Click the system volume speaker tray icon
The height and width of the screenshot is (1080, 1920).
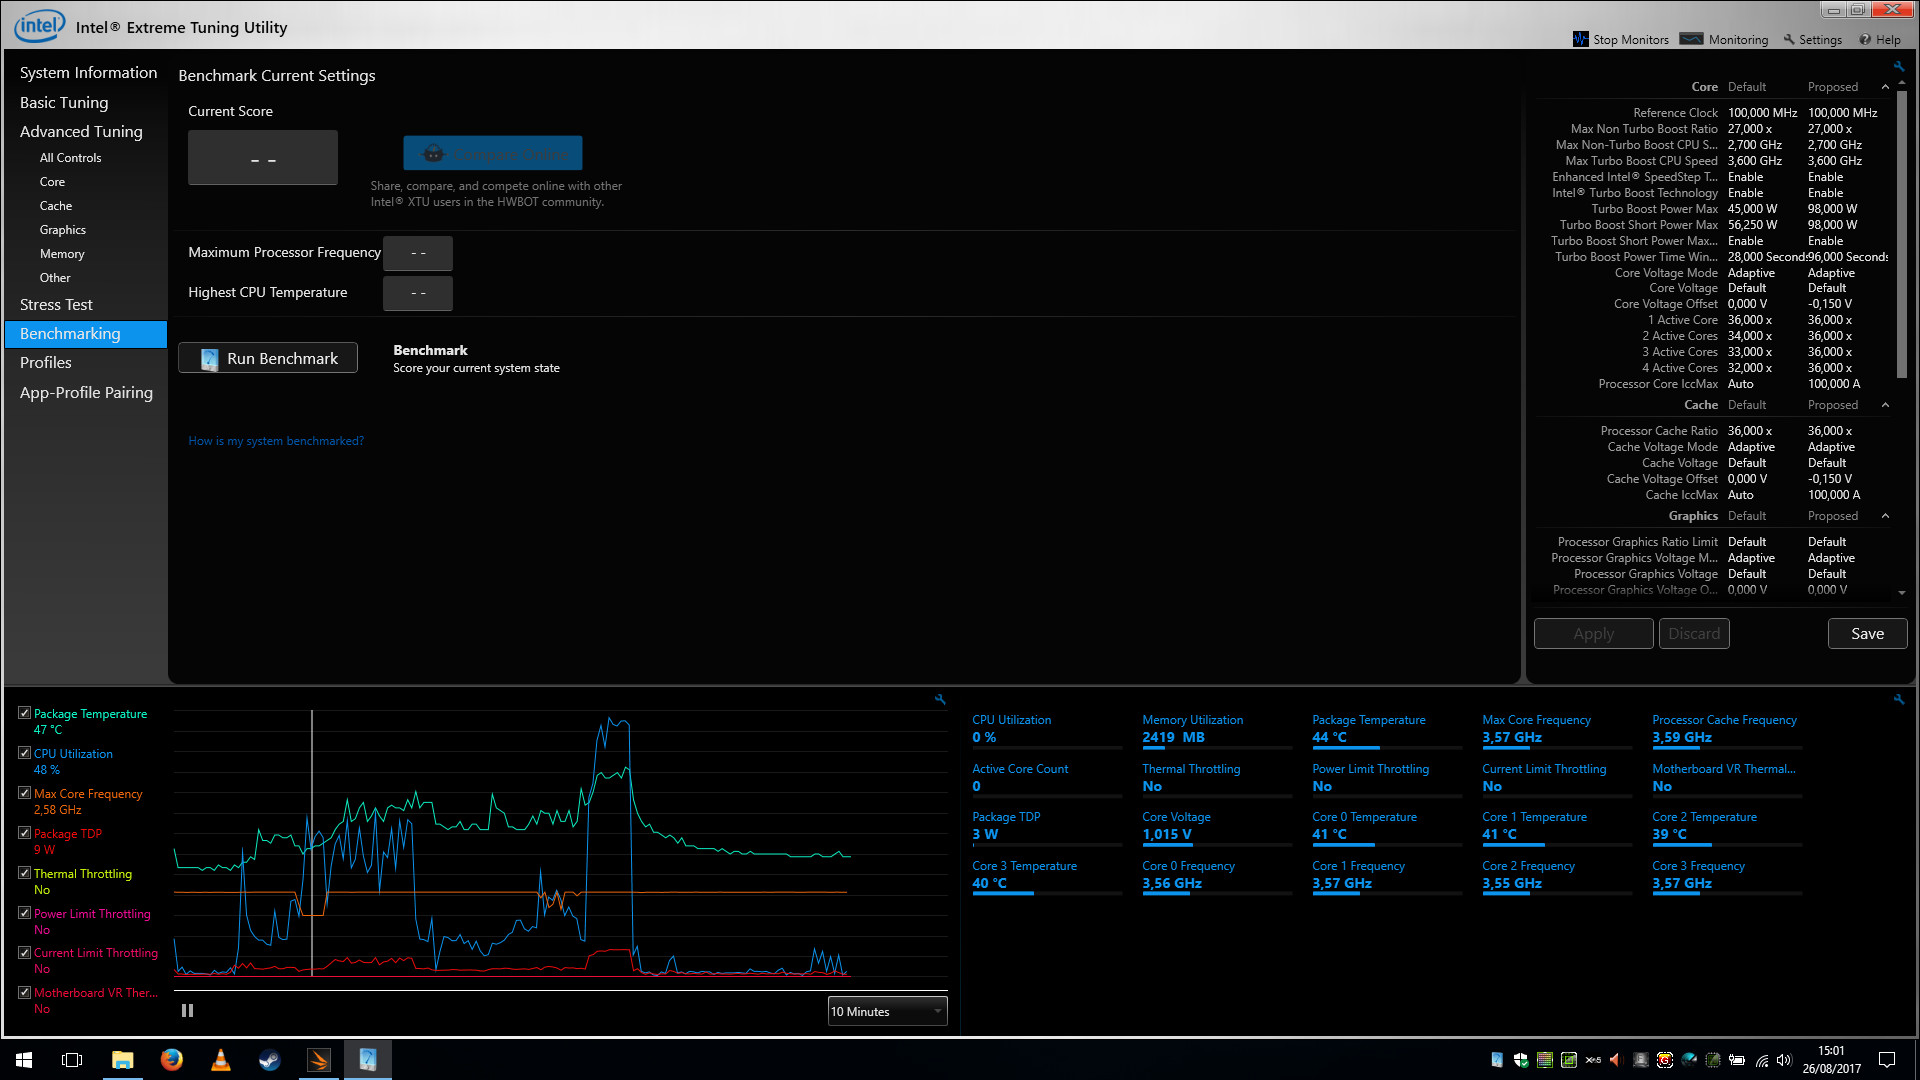[x=1785, y=1060]
